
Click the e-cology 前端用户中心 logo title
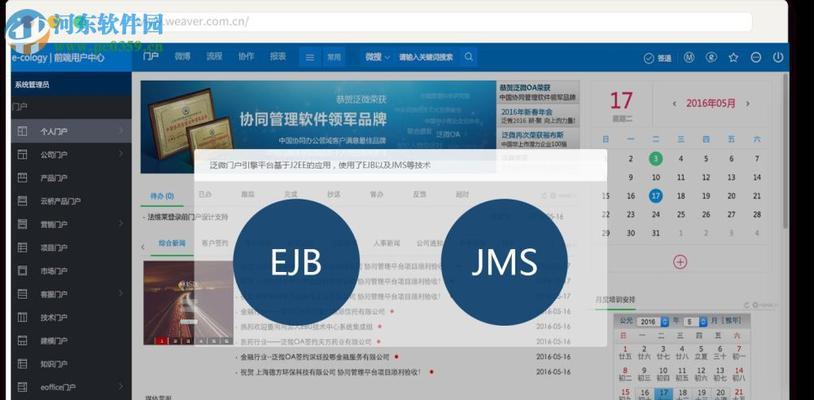point(58,58)
